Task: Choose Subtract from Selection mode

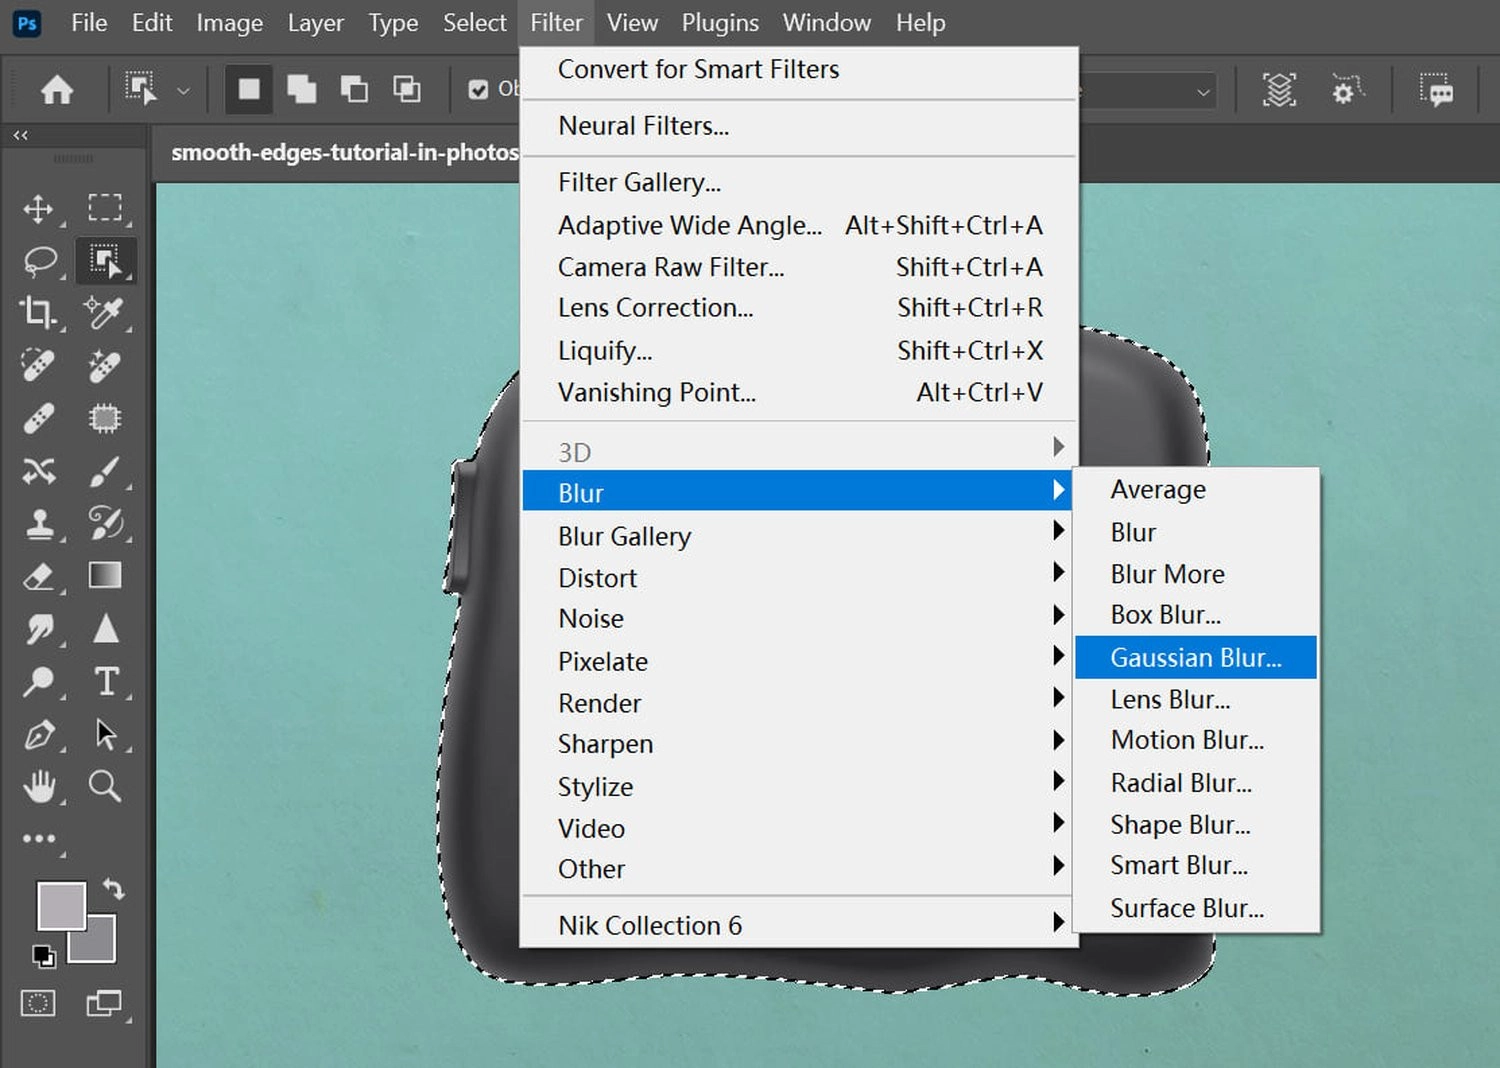Action: click(x=354, y=90)
